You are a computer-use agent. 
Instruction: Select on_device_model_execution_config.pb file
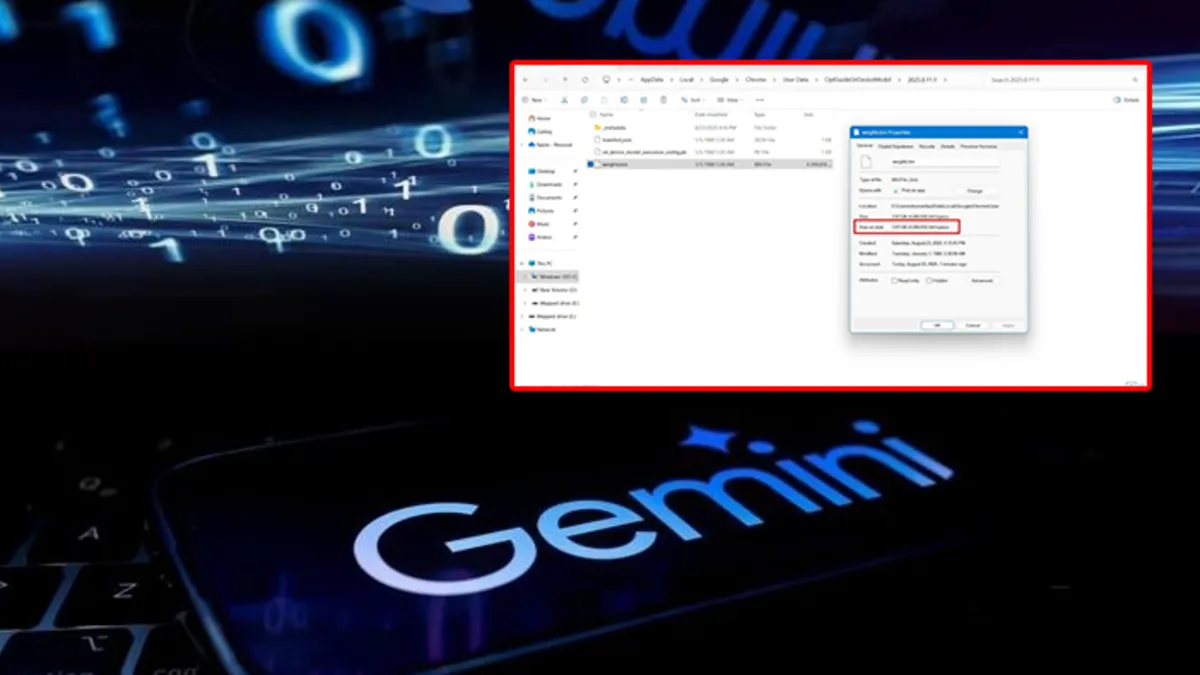click(641, 152)
